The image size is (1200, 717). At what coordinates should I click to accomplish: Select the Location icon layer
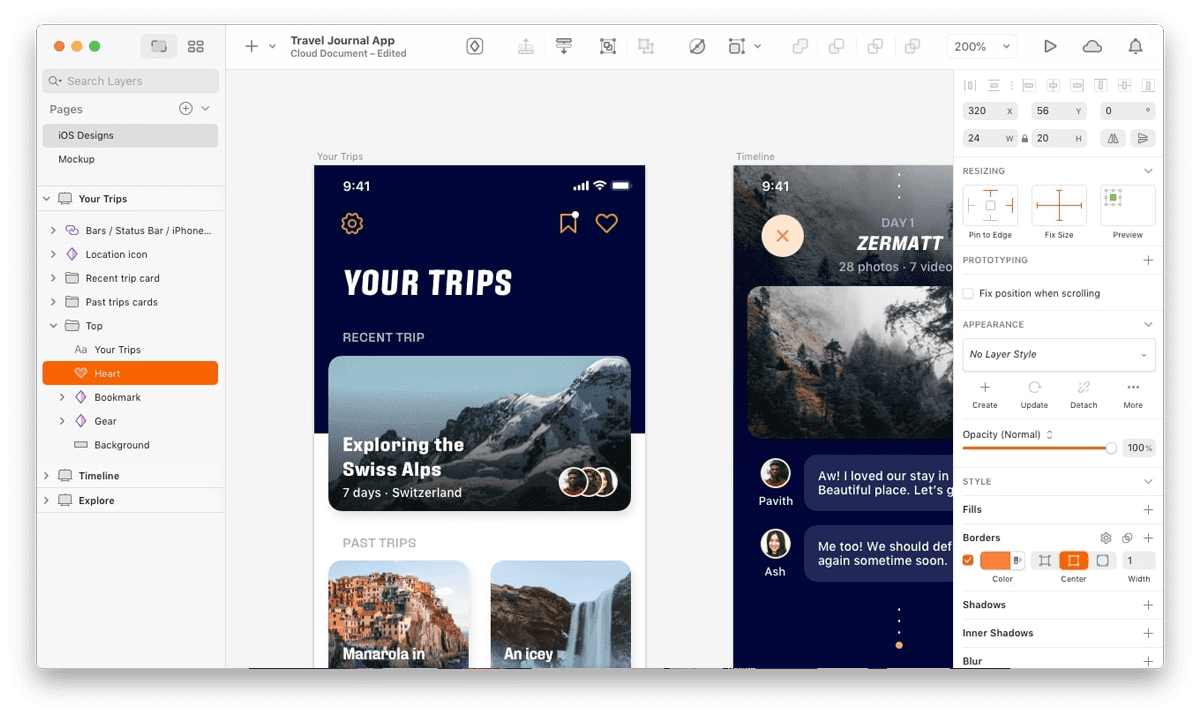point(130,254)
